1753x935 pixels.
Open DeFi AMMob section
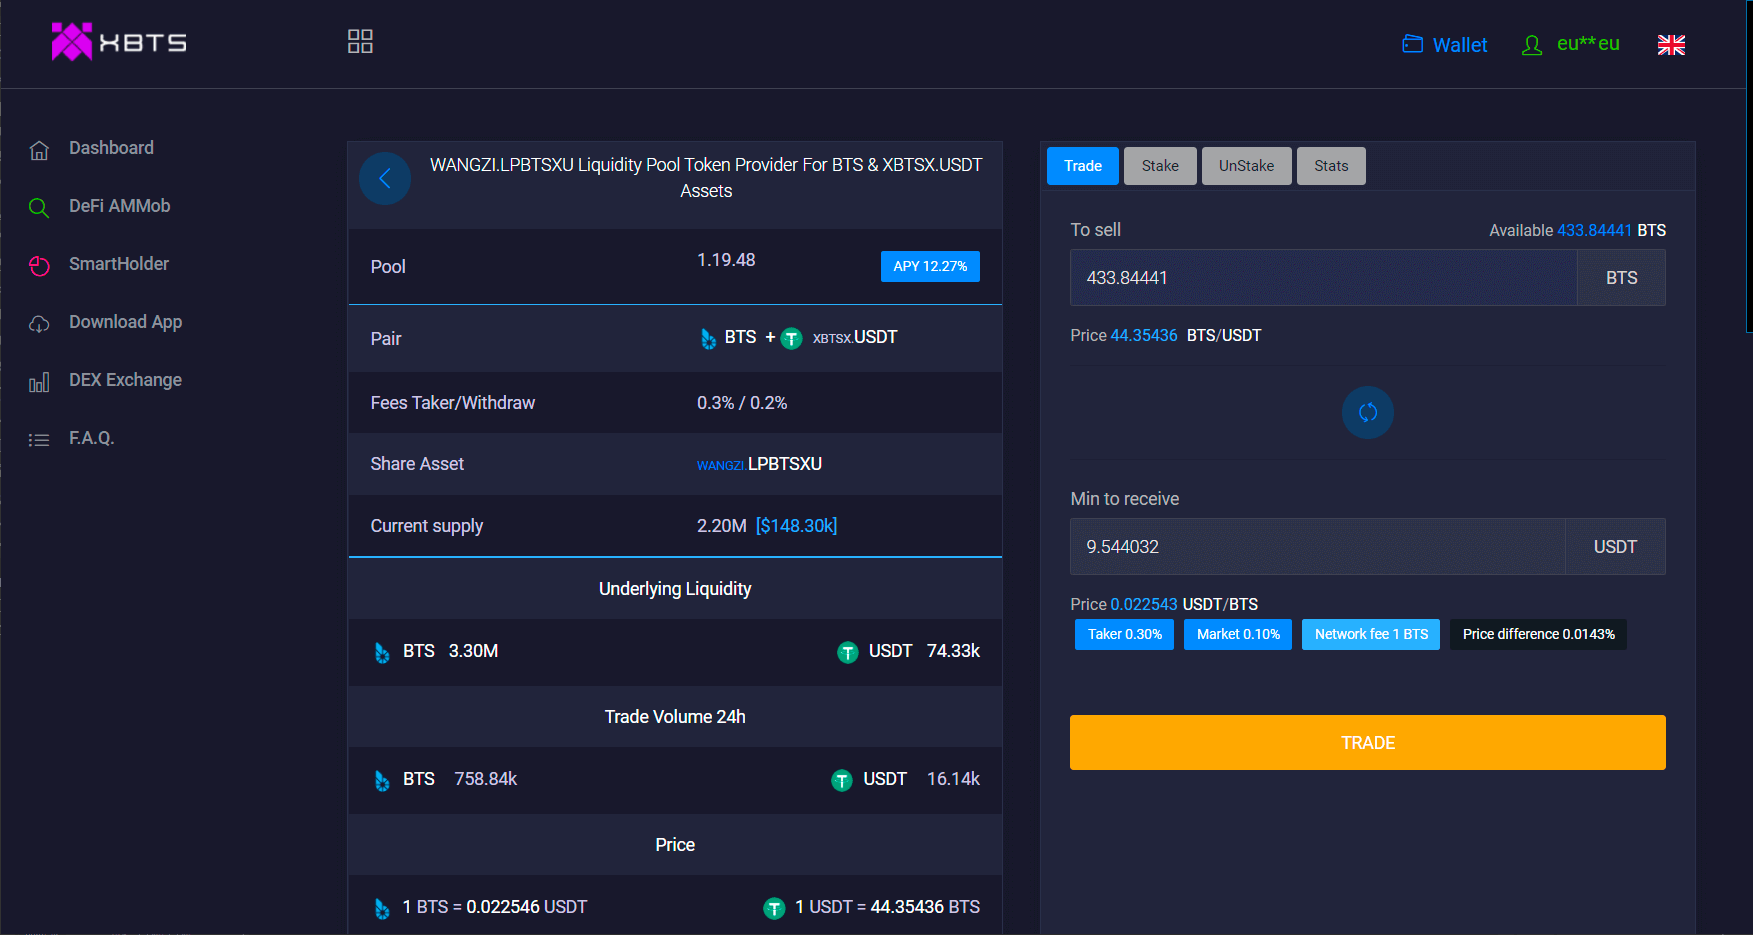119,206
